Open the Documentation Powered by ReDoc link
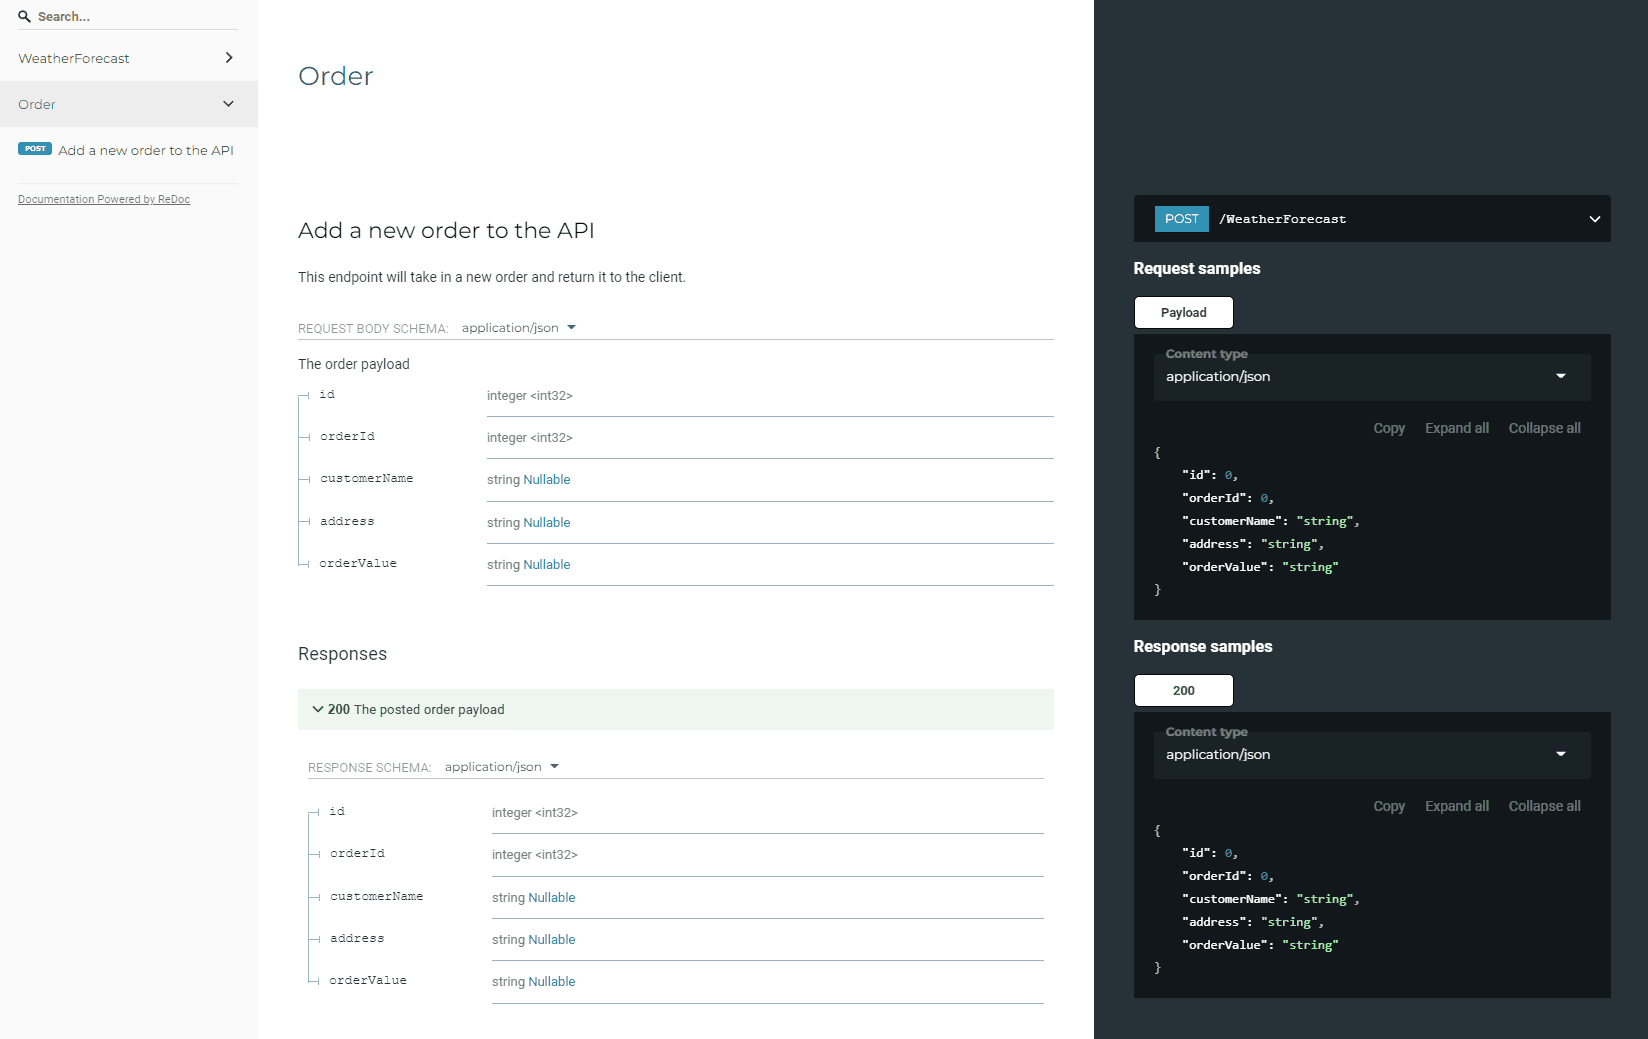Image resolution: width=1648 pixels, height=1039 pixels. coord(104,199)
